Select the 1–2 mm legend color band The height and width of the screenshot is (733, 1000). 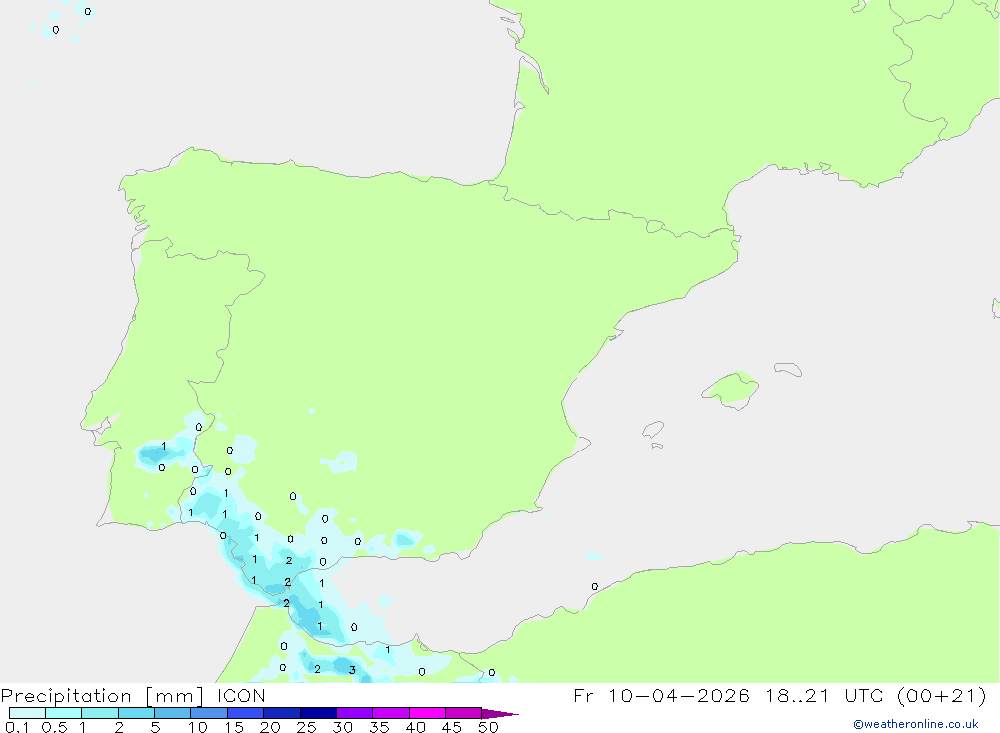pos(100,713)
